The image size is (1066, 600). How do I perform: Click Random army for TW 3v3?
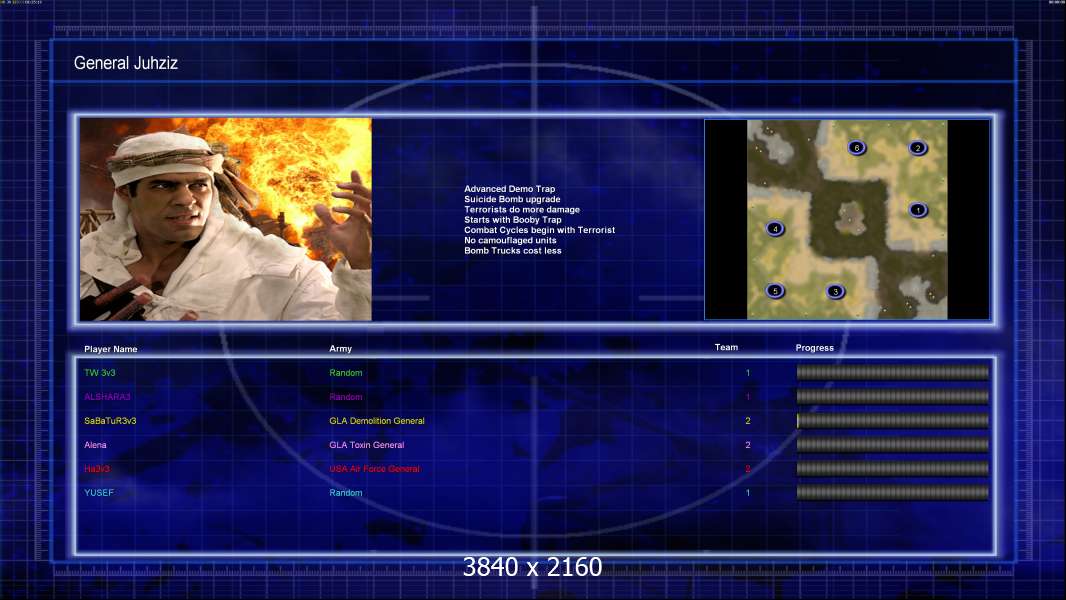click(346, 373)
